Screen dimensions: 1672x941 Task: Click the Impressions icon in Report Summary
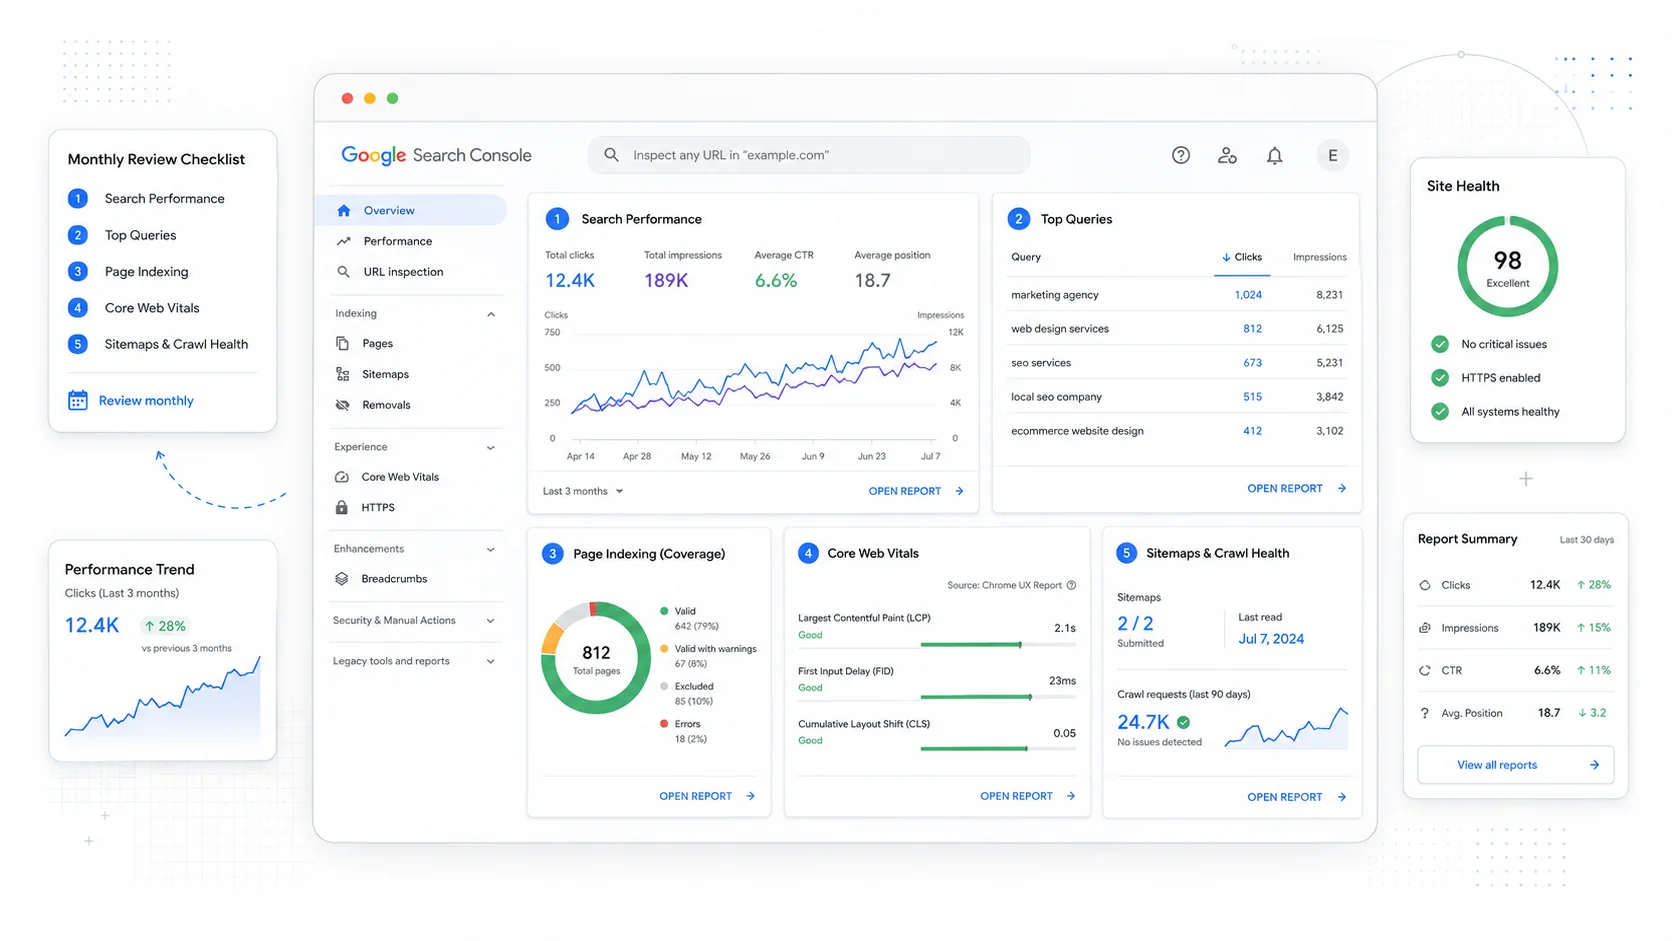[x=1424, y=628]
